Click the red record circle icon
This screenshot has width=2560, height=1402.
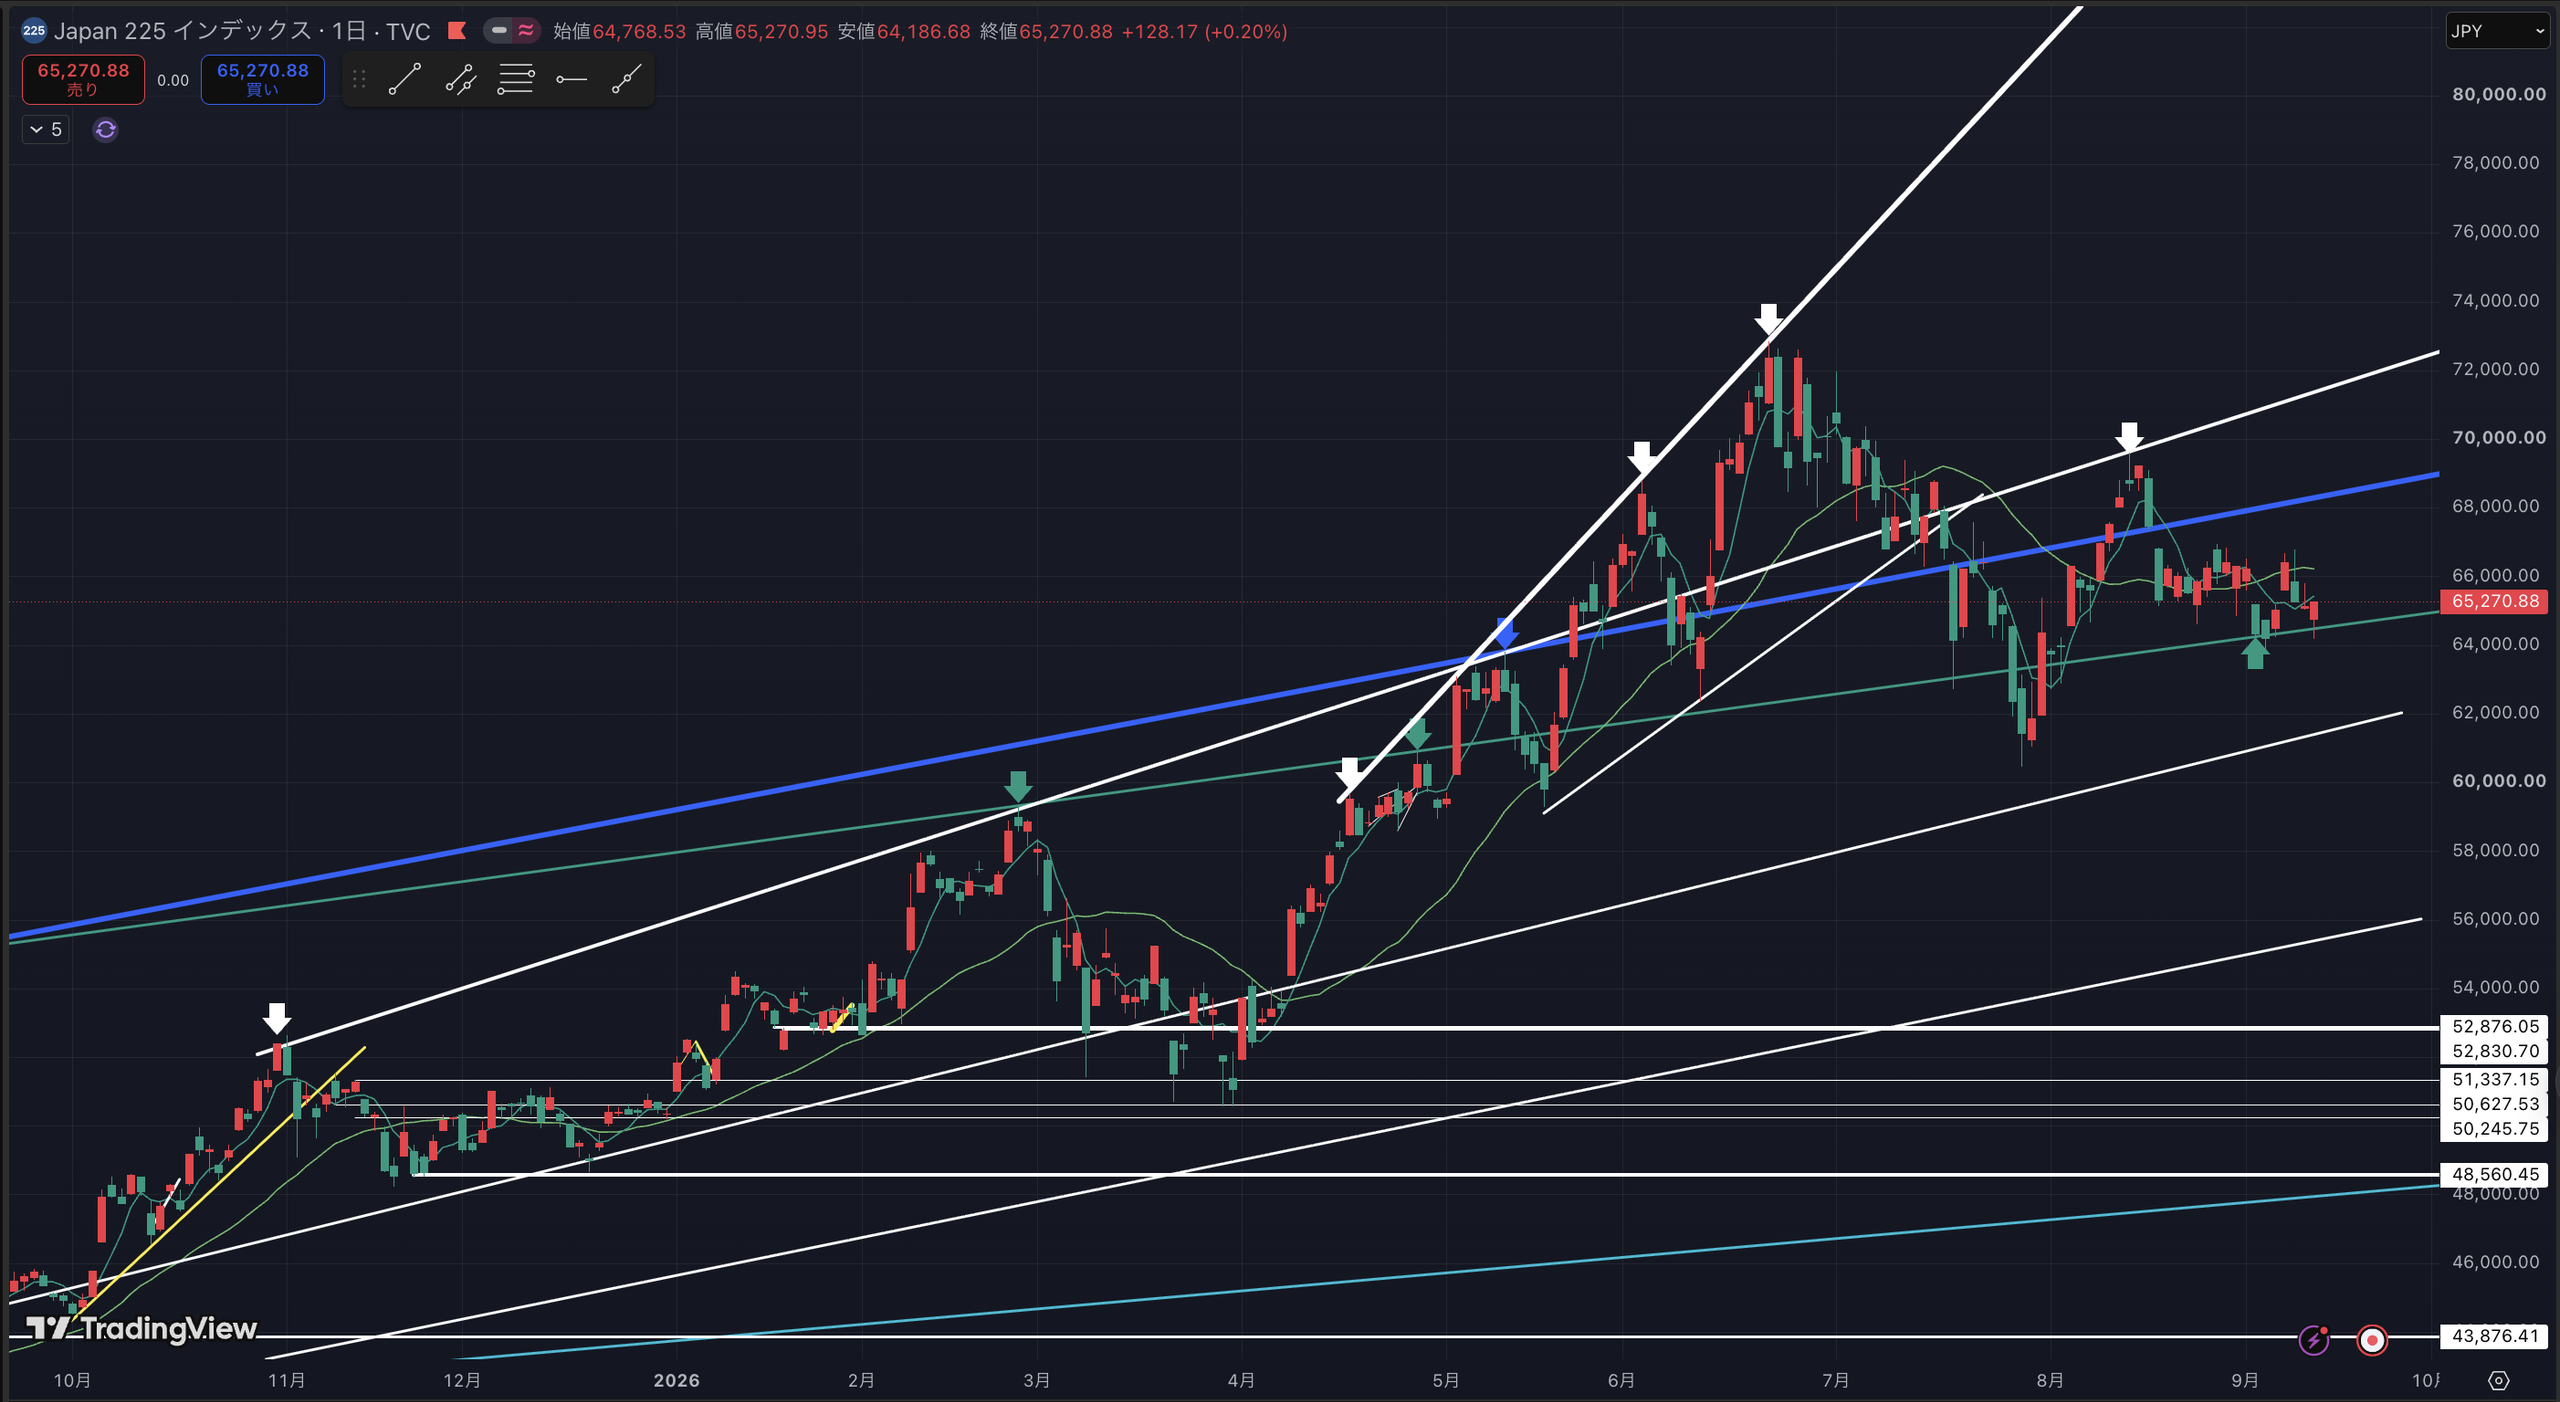pos(2372,1339)
